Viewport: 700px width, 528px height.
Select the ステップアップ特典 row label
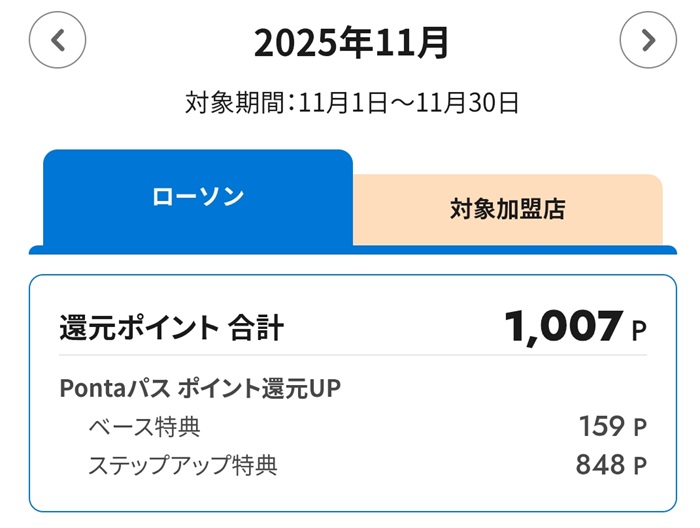(183, 465)
